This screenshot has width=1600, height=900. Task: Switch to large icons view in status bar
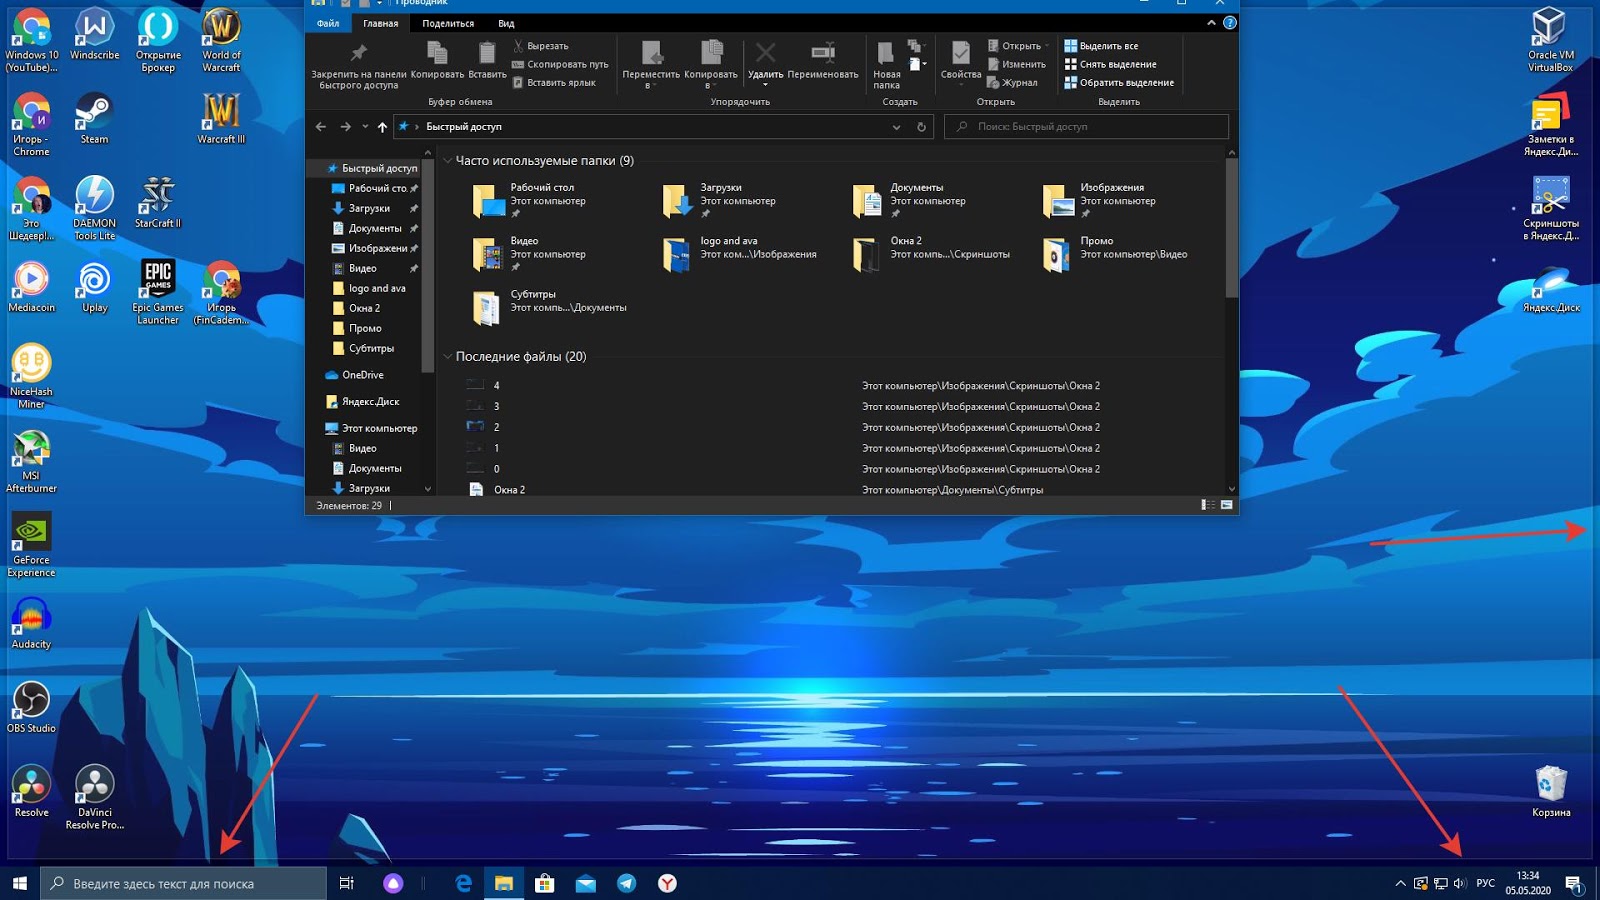click(x=1226, y=505)
